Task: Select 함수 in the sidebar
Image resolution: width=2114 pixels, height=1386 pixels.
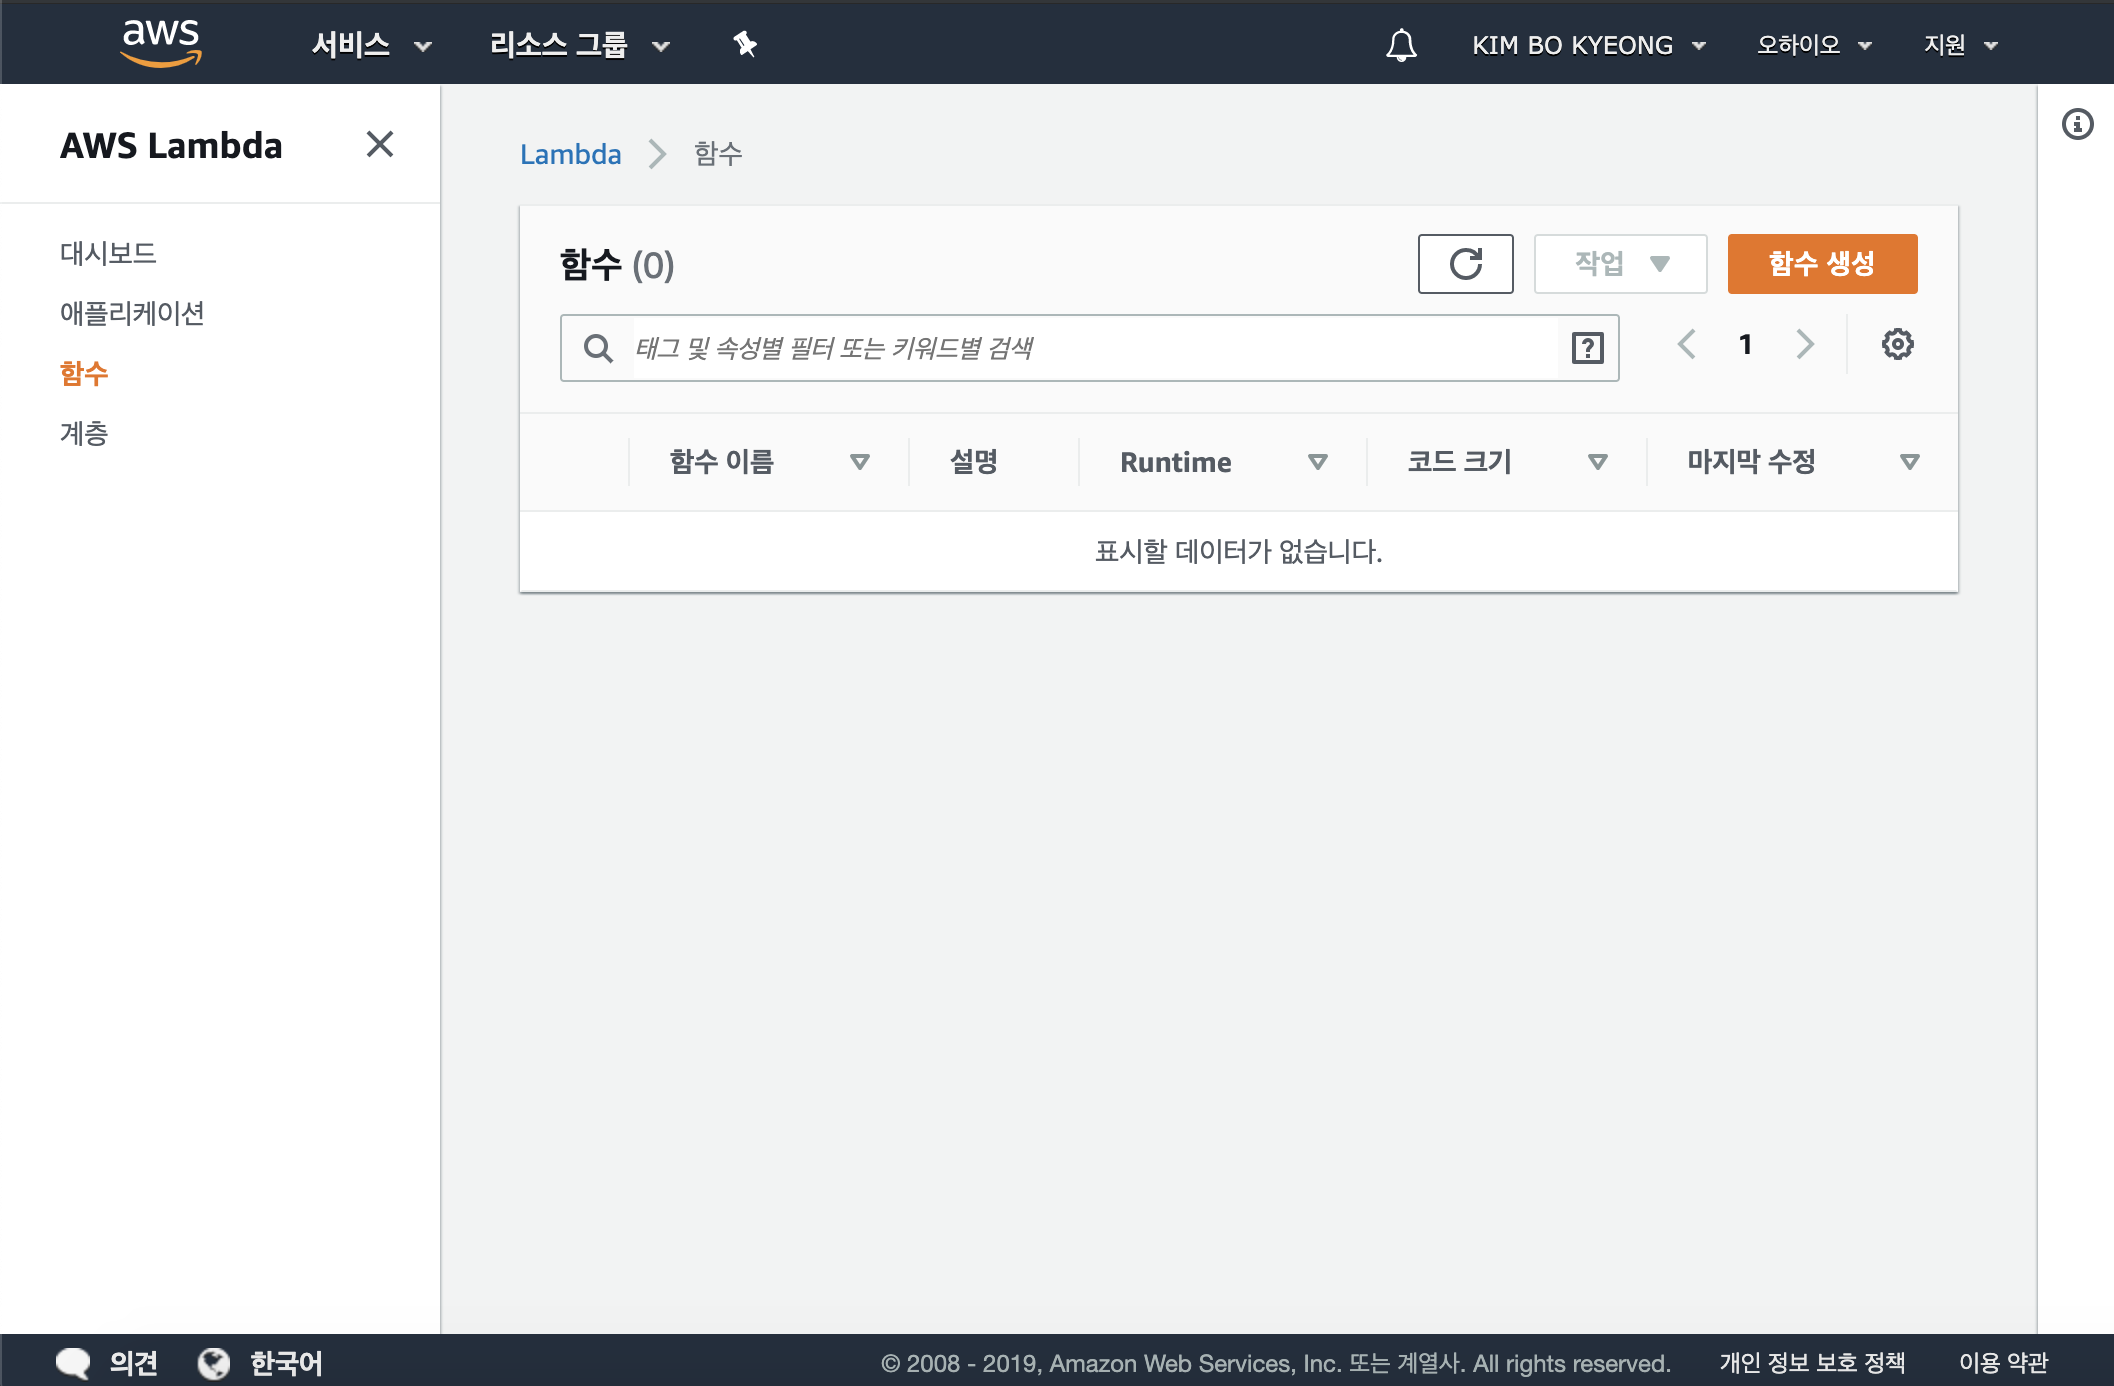Action: tap(84, 373)
